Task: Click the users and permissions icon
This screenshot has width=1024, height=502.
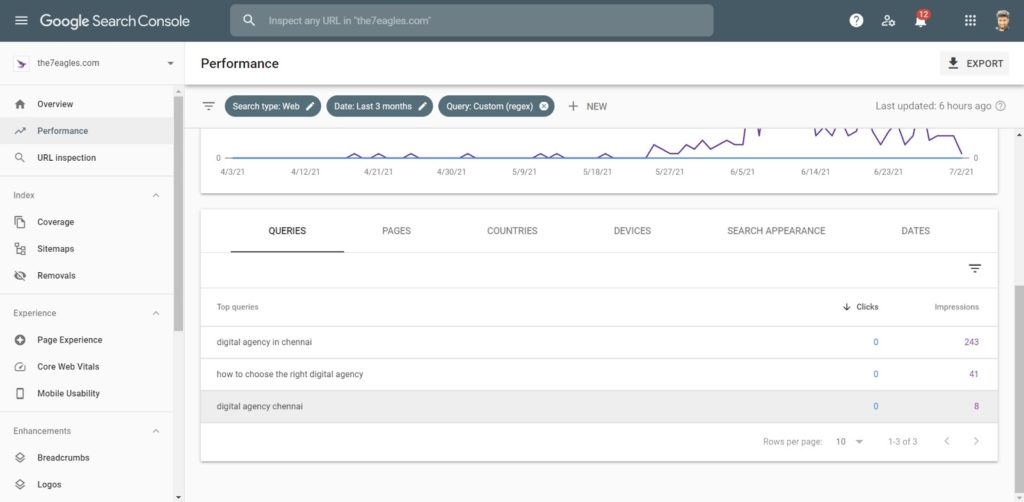Action: click(x=888, y=20)
